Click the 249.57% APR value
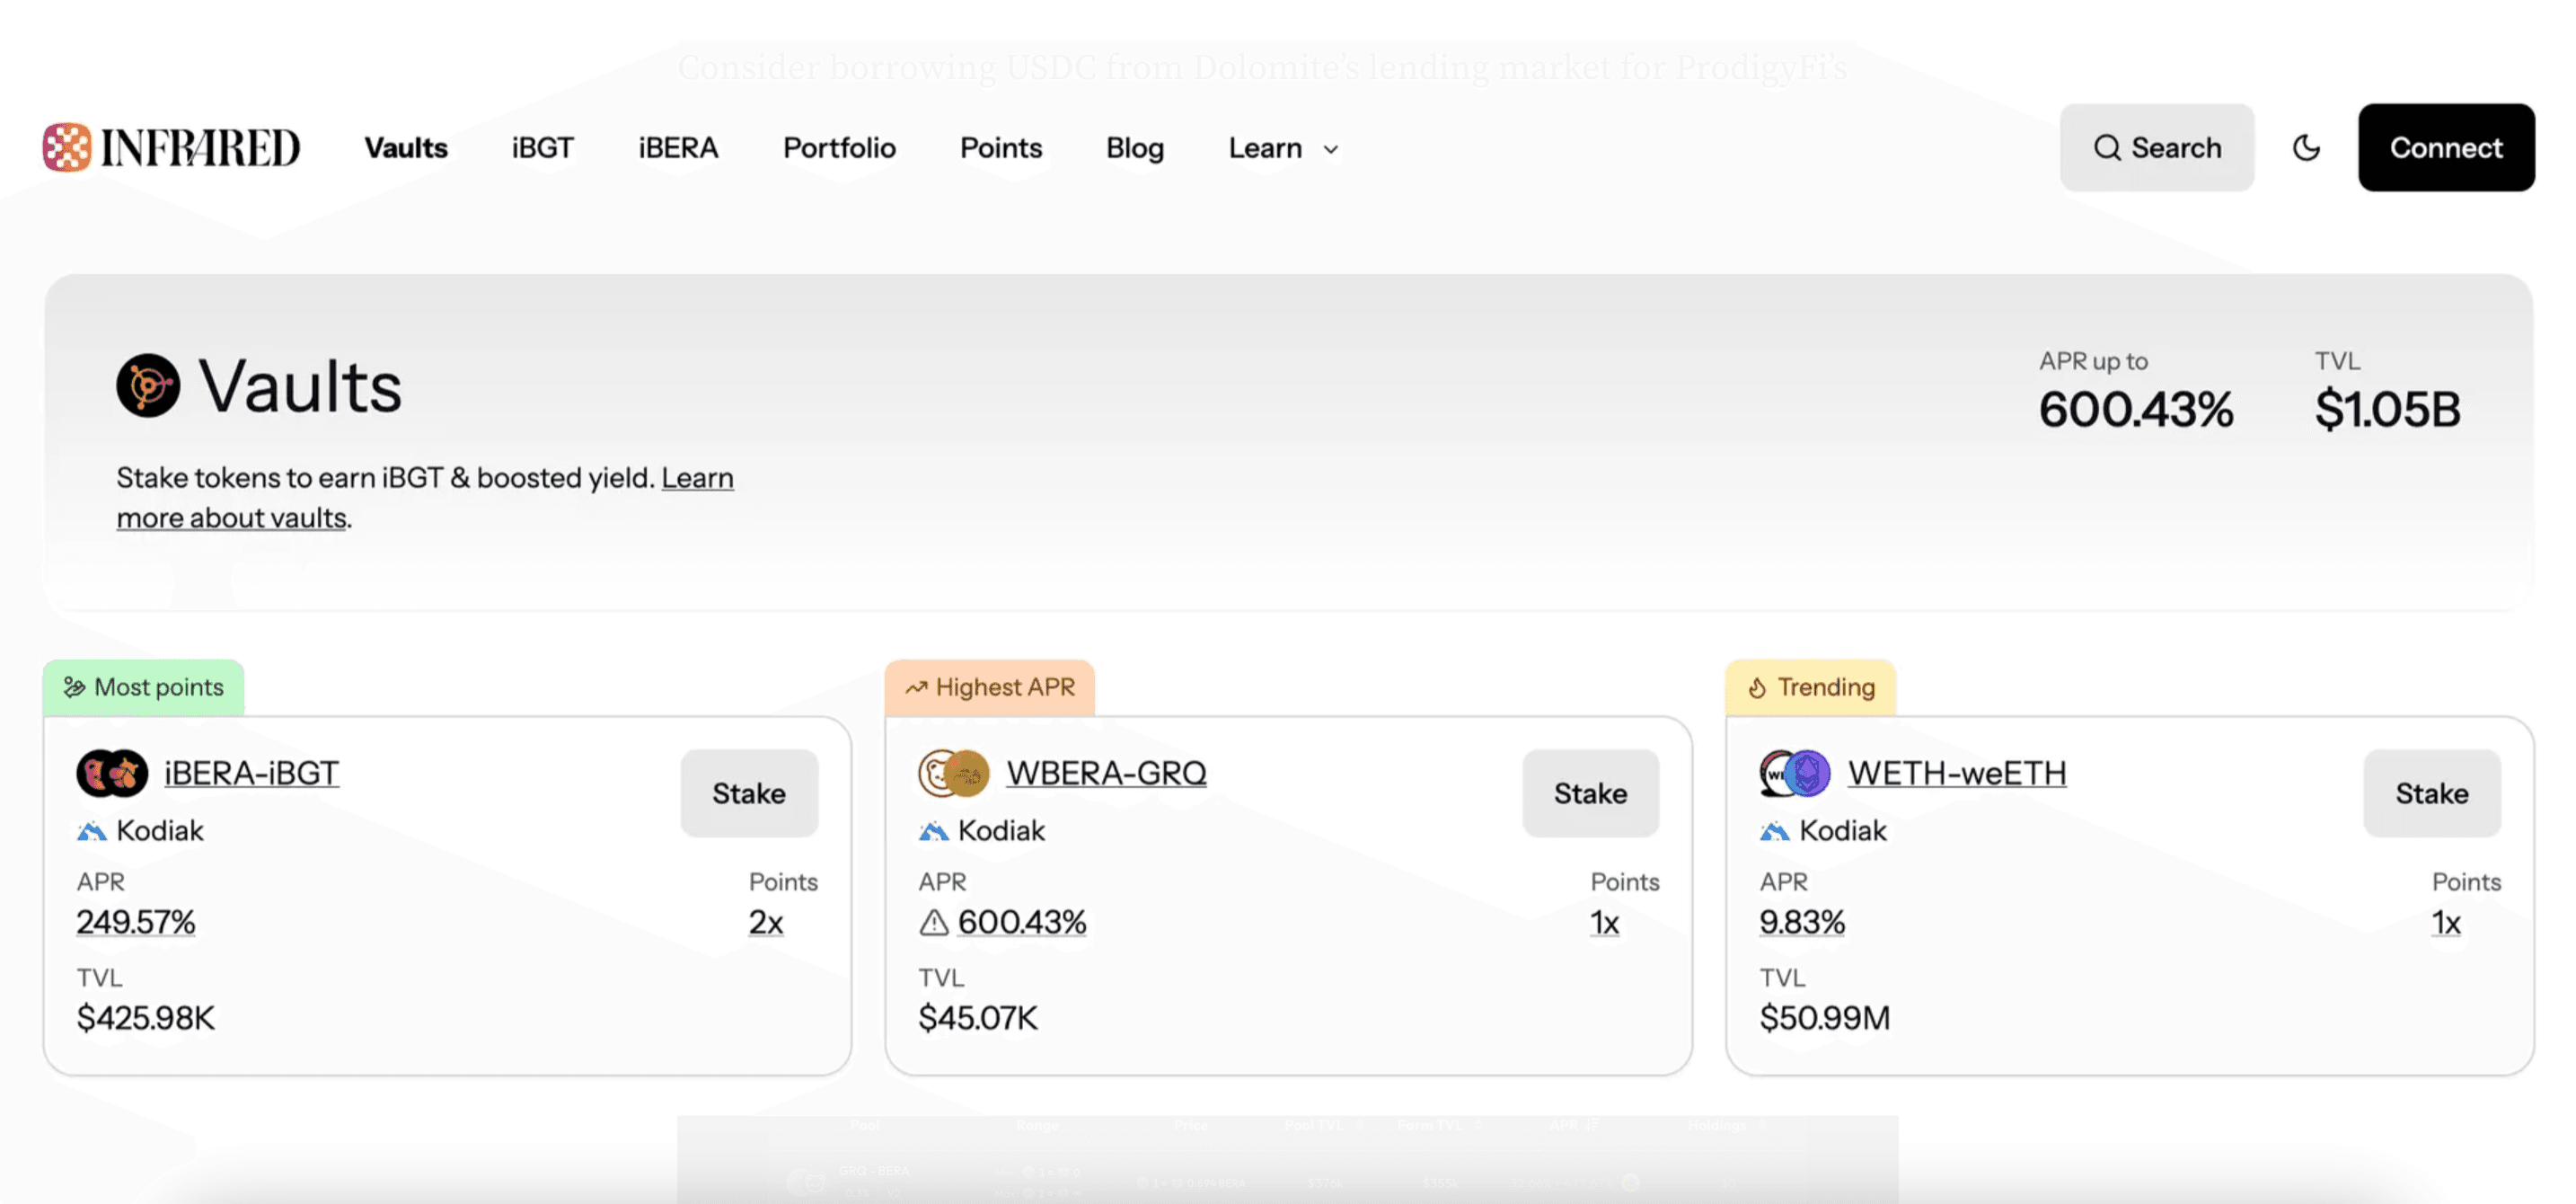Viewport: 2576px width, 1204px height. (x=136, y=922)
